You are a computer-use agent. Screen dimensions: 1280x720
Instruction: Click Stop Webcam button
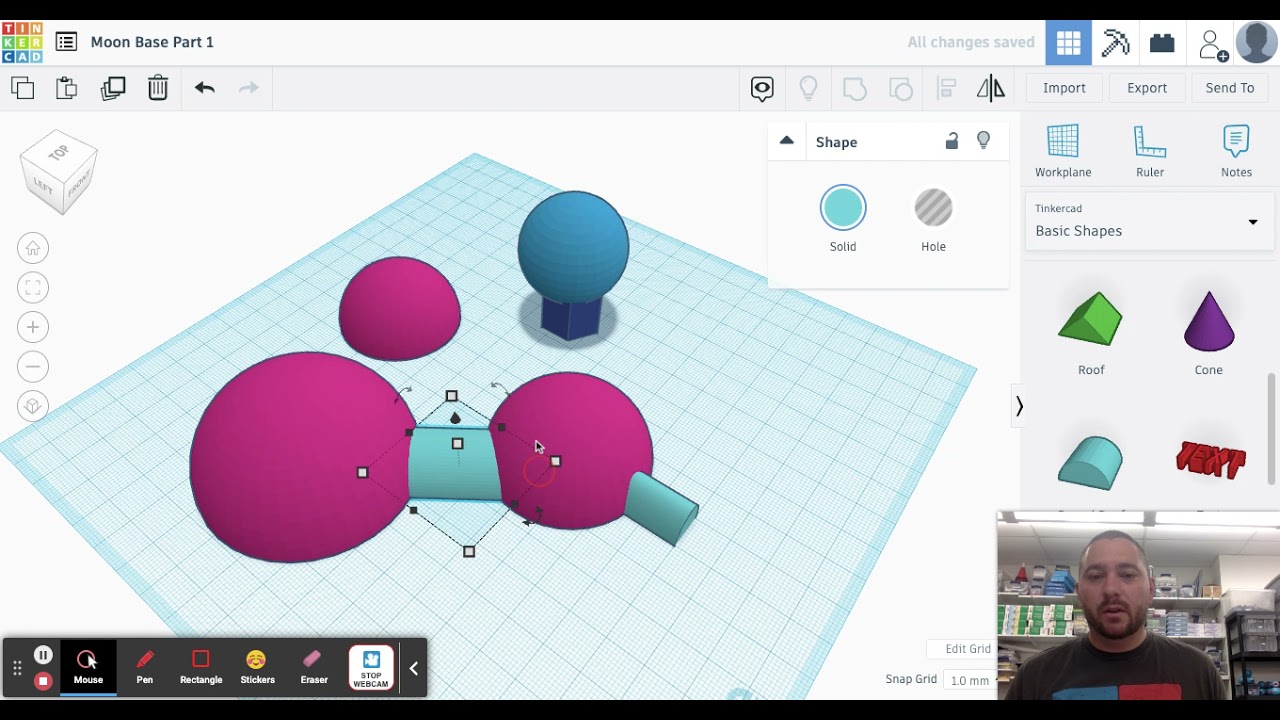[371, 668]
